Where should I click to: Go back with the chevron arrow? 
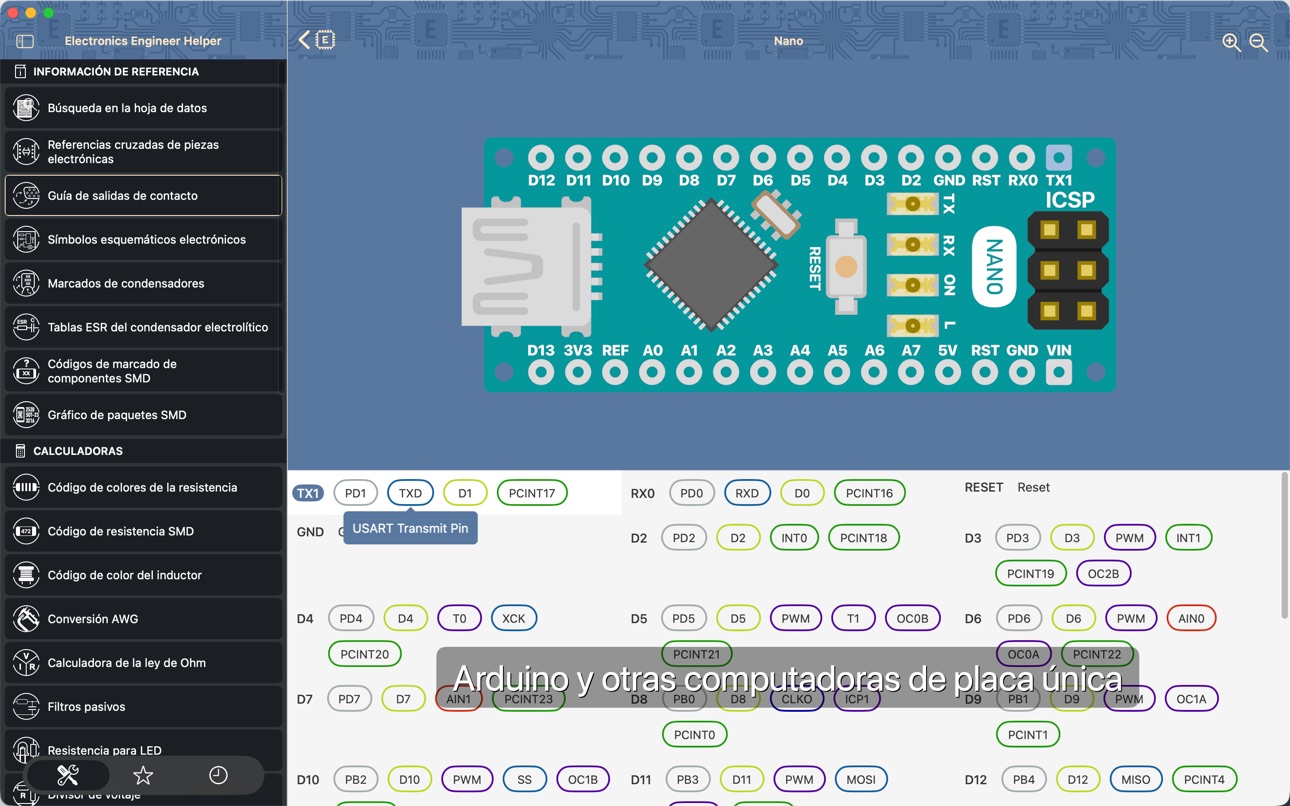coord(305,40)
